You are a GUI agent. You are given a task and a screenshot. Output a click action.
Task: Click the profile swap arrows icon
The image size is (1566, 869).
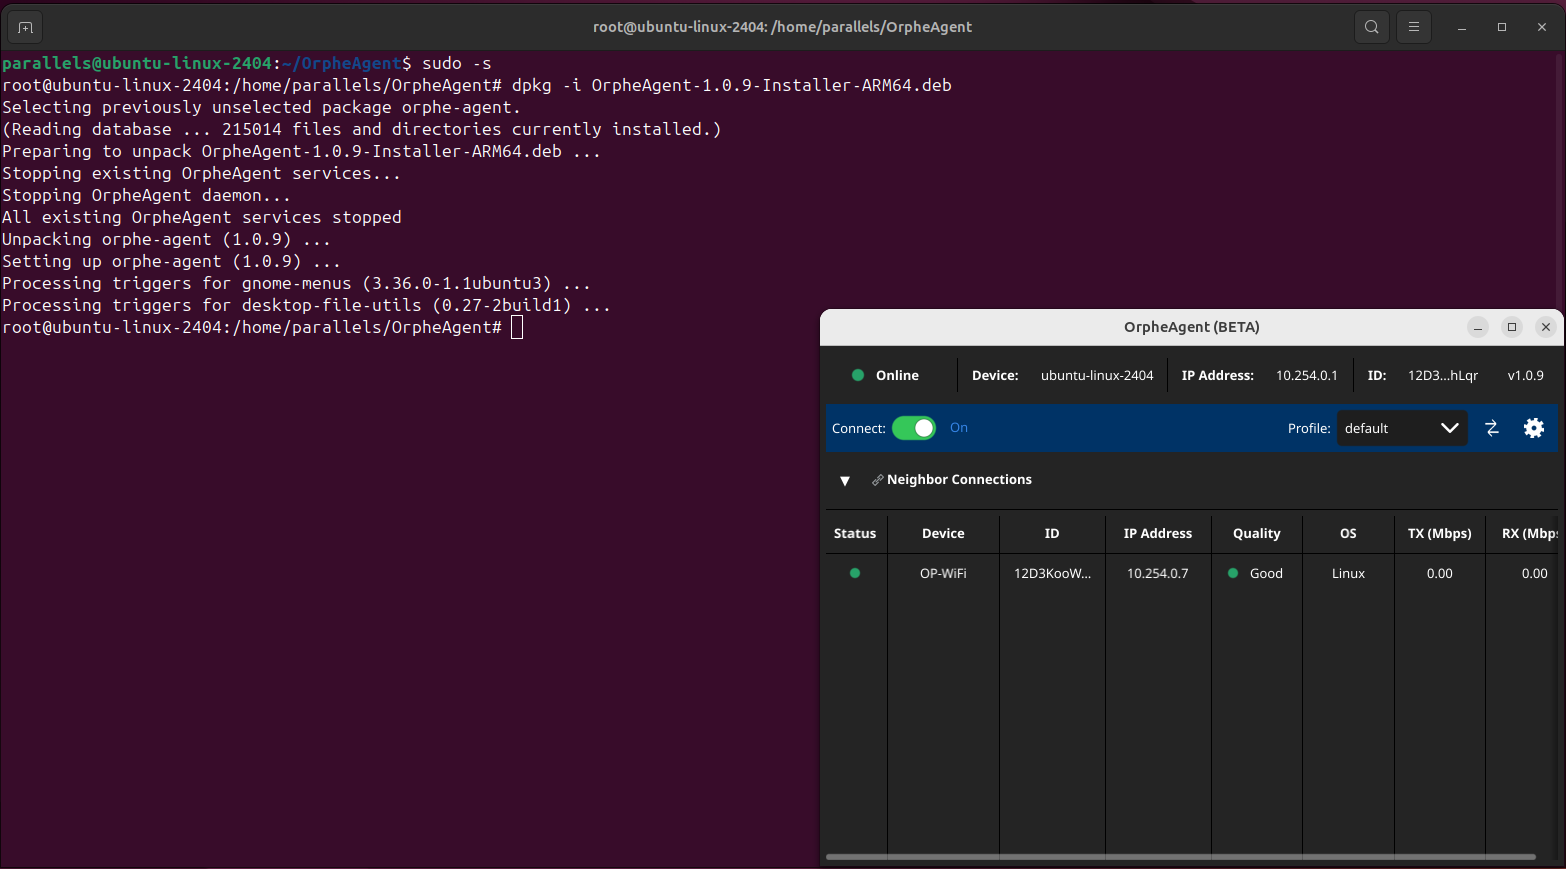tap(1491, 428)
